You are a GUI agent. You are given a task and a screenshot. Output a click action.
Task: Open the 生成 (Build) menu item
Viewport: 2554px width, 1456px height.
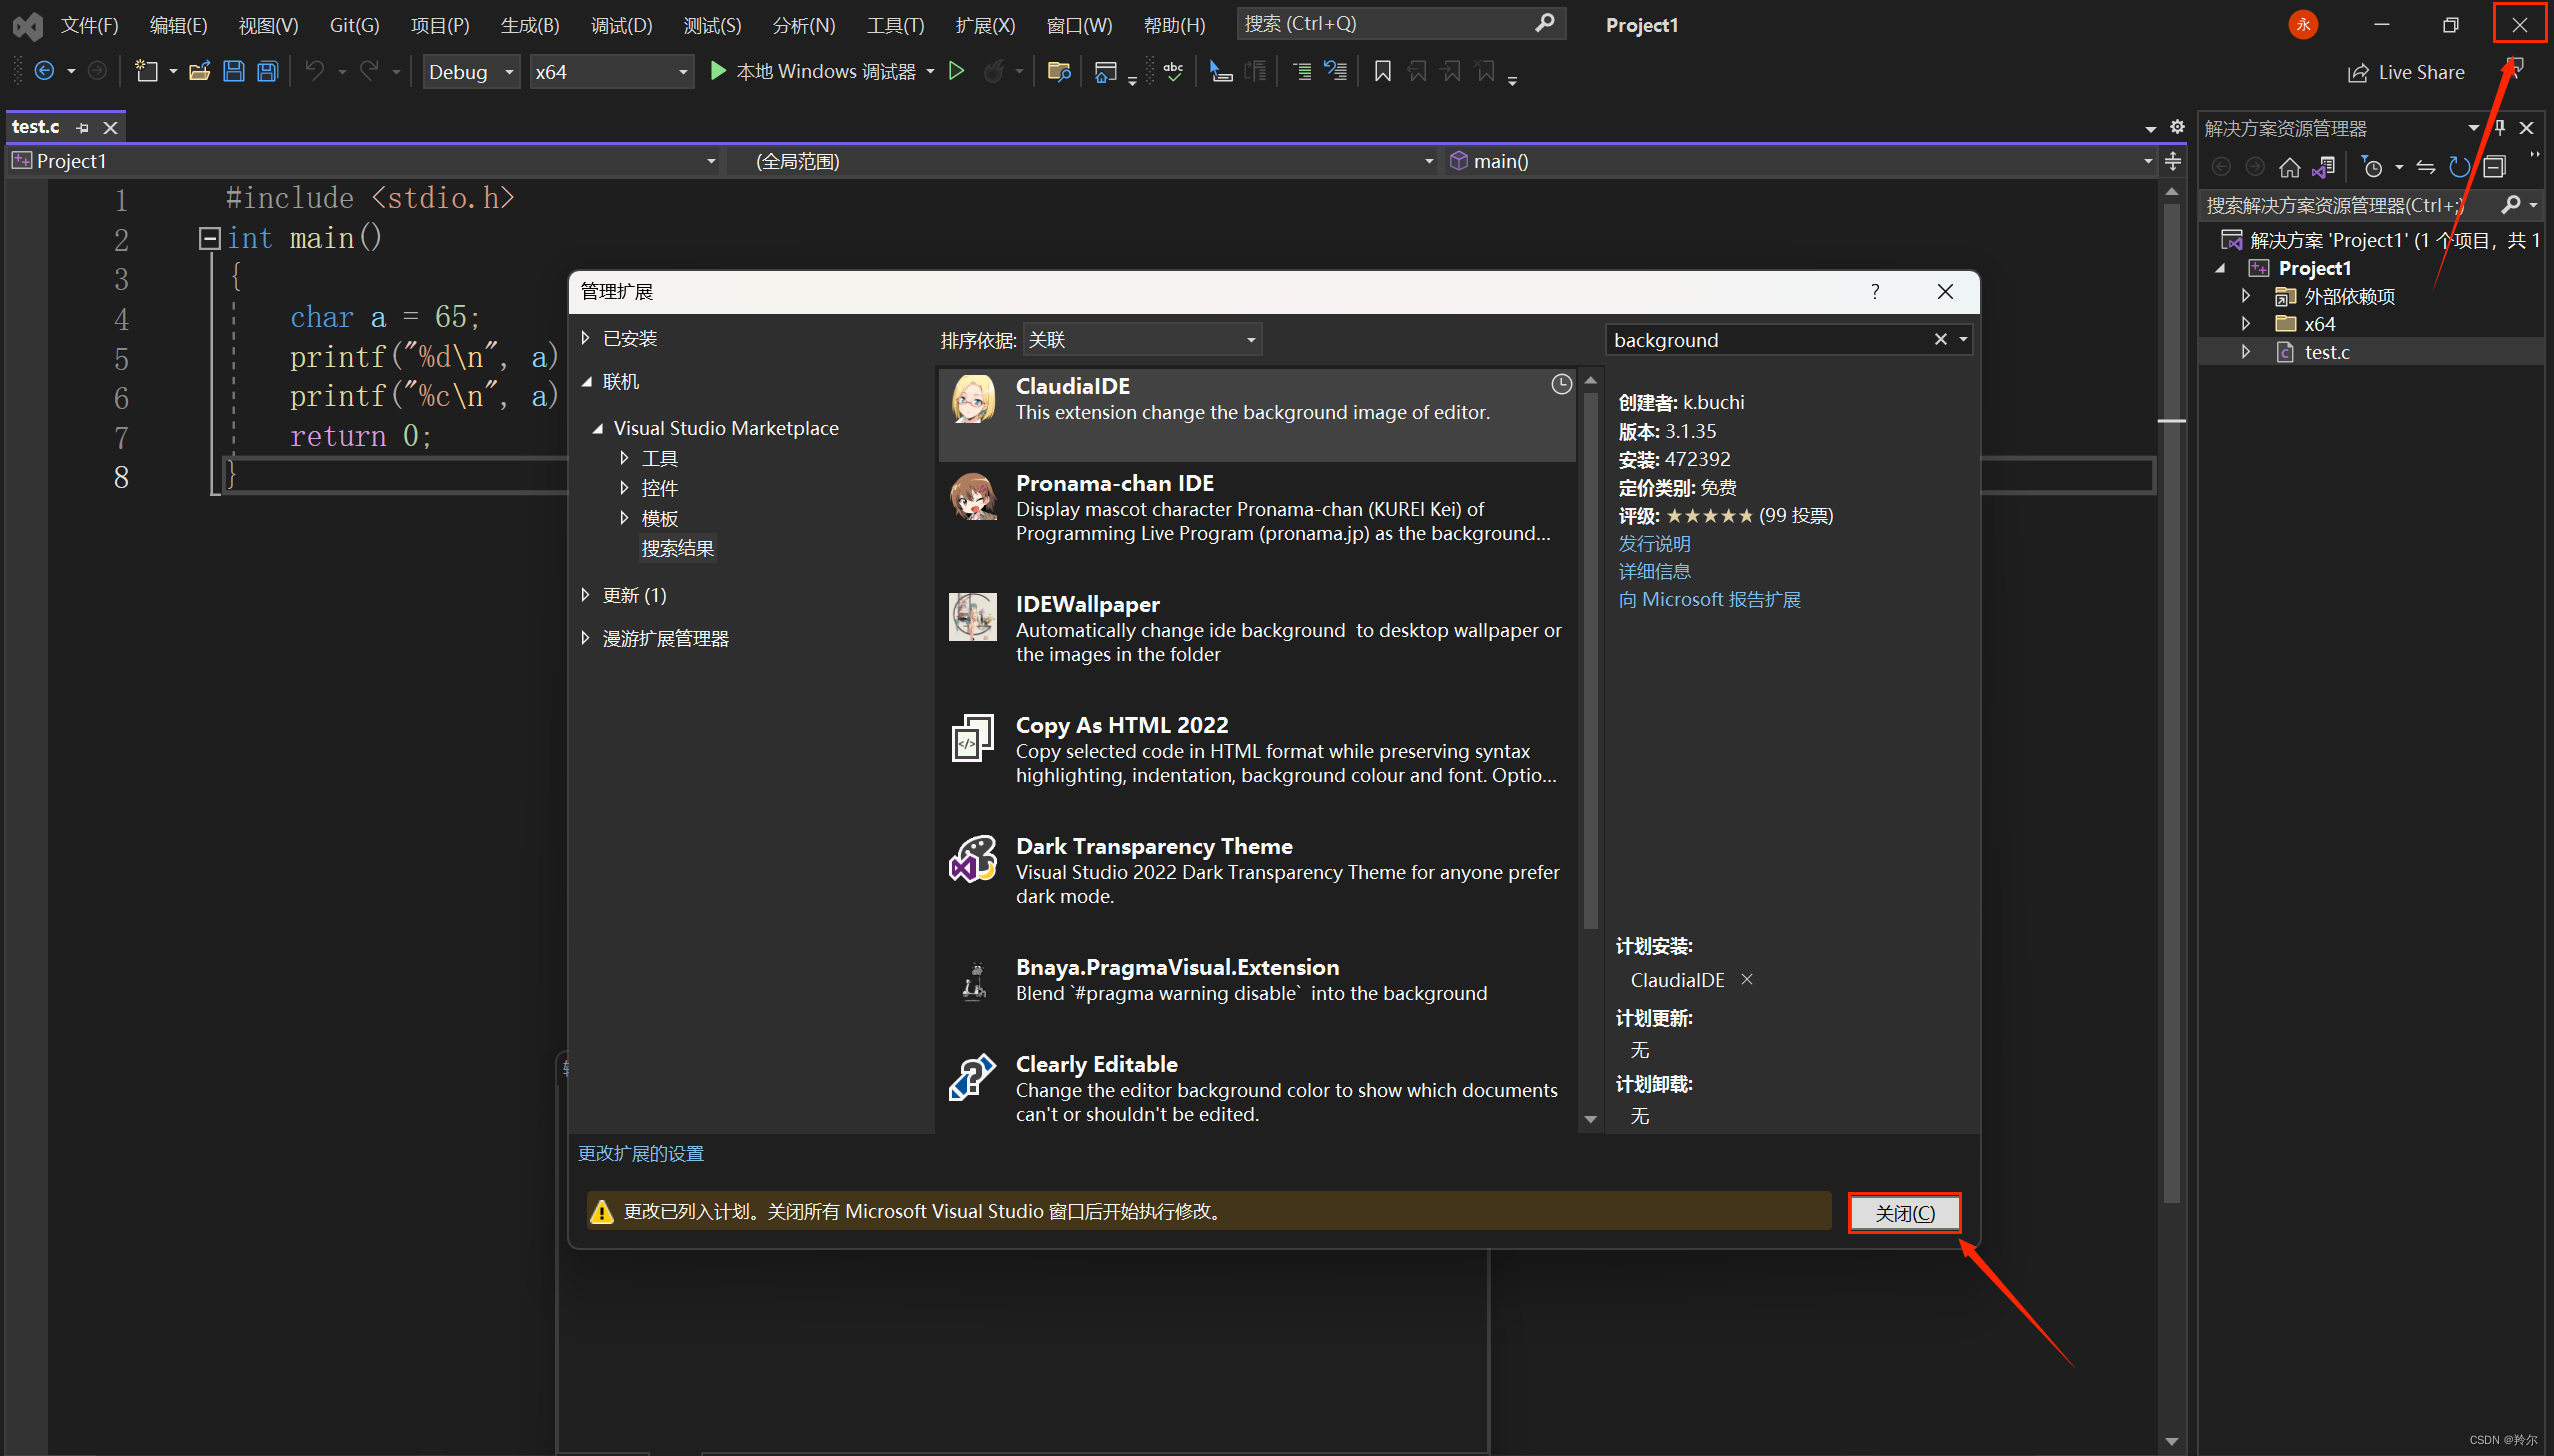[x=531, y=23]
